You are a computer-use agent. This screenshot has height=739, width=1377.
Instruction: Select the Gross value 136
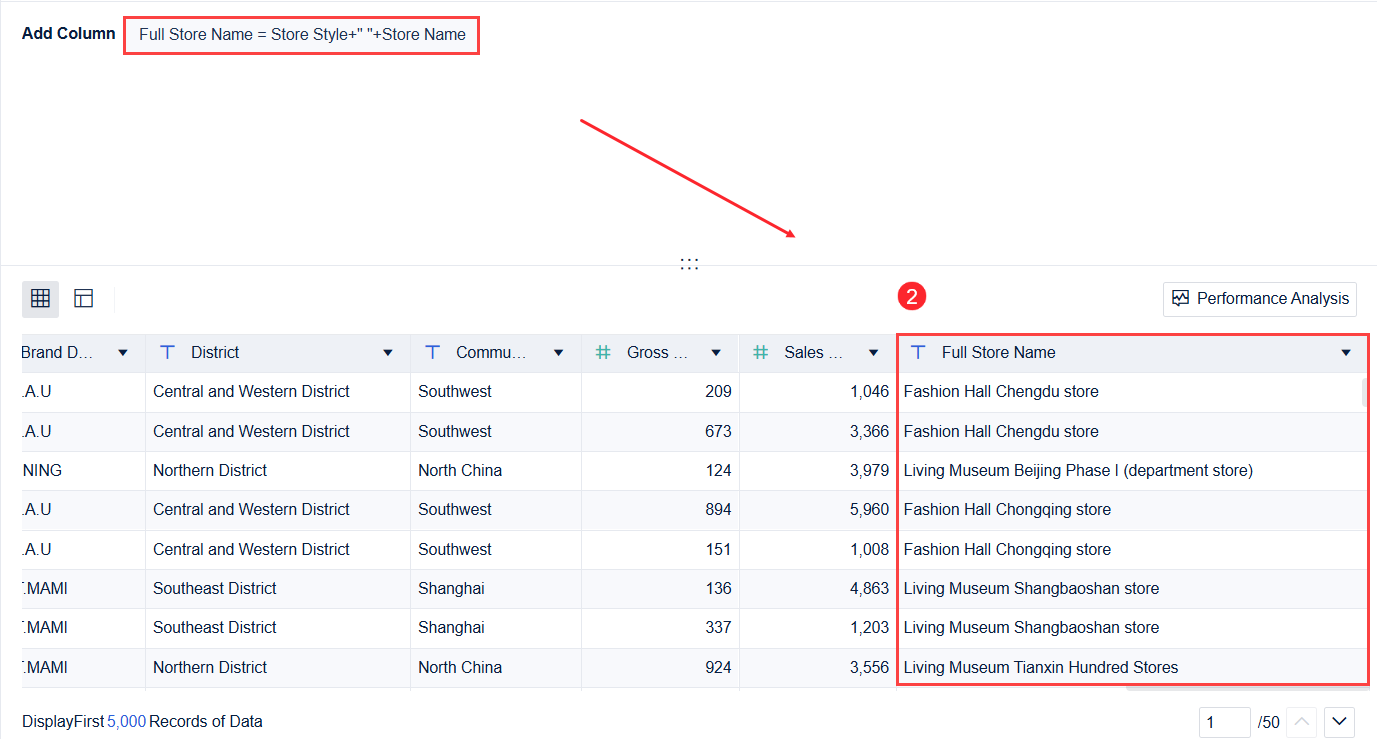pyautogui.click(x=718, y=588)
